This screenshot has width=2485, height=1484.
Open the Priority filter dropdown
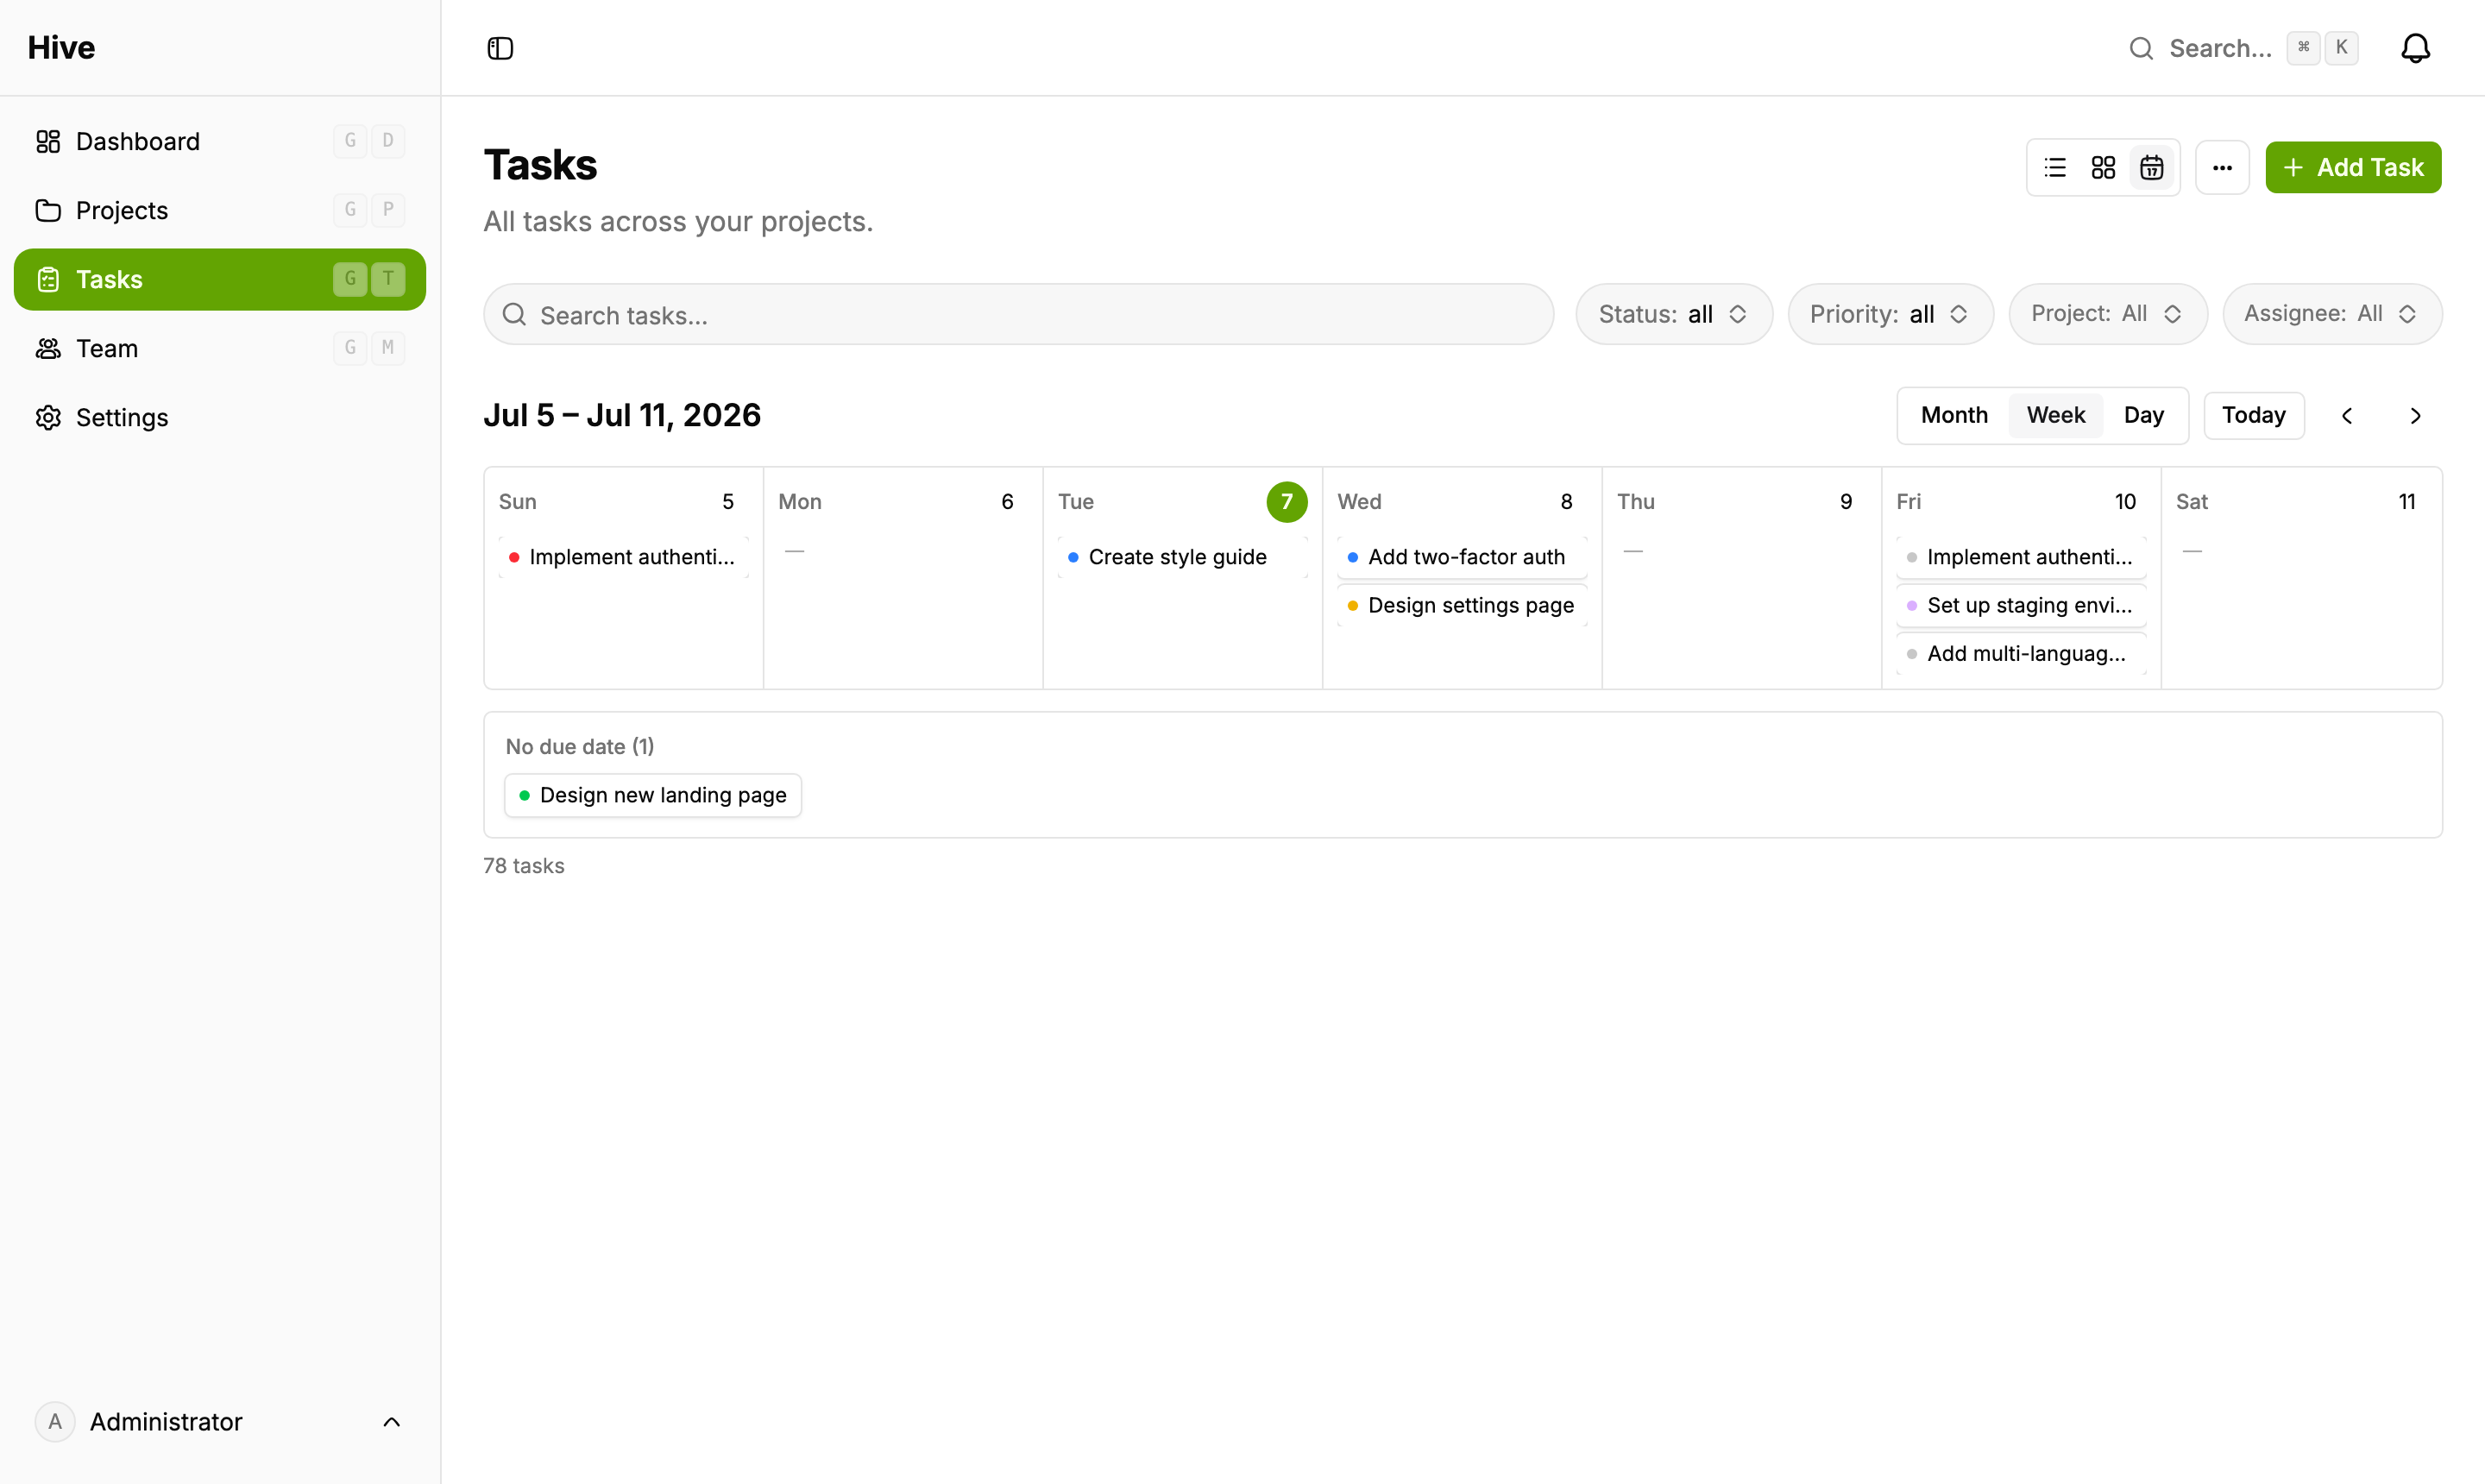tap(1890, 314)
